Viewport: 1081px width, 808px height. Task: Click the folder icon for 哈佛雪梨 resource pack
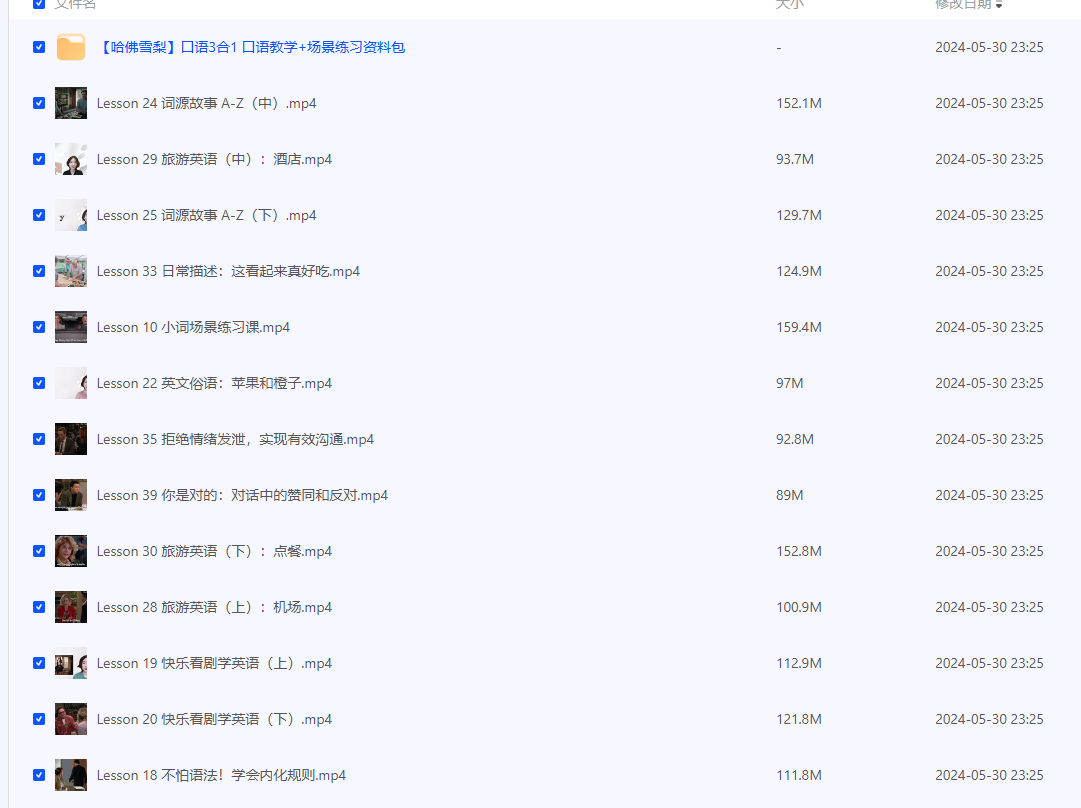pyautogui.click(x=71, y=47)
